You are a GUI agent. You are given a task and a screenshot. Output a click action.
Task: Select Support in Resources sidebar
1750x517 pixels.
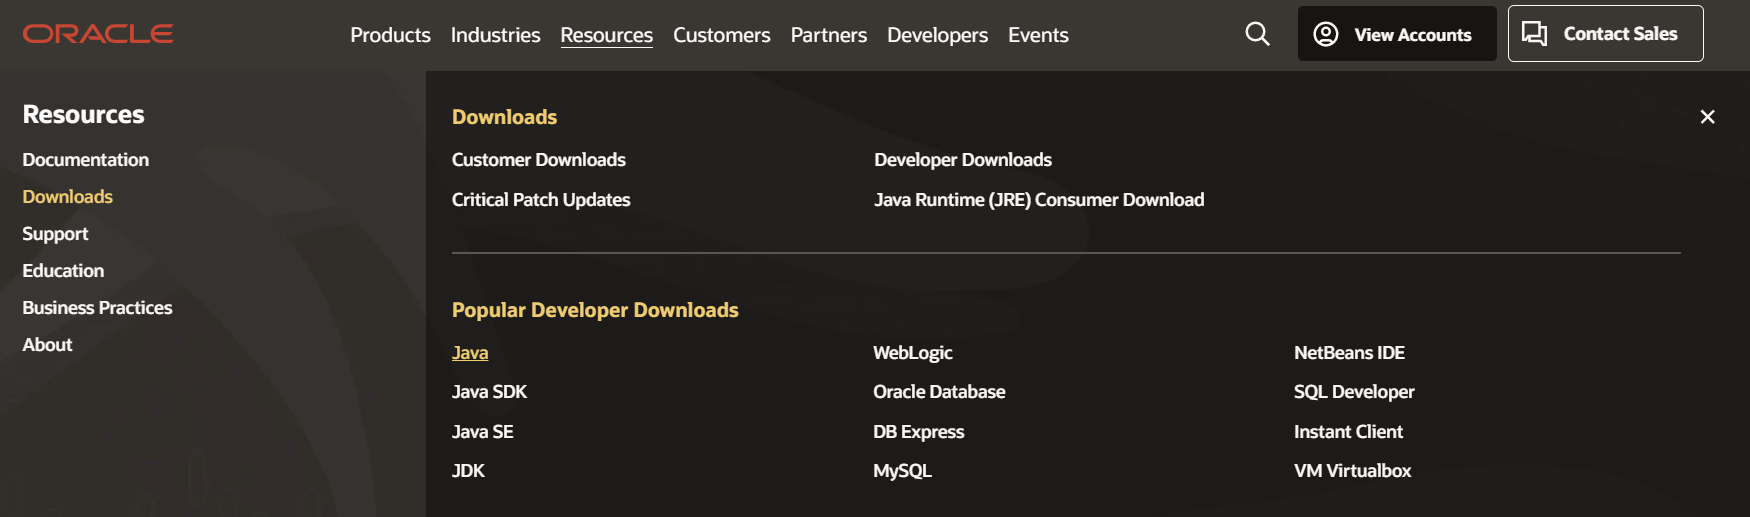(x=55, y=234)
